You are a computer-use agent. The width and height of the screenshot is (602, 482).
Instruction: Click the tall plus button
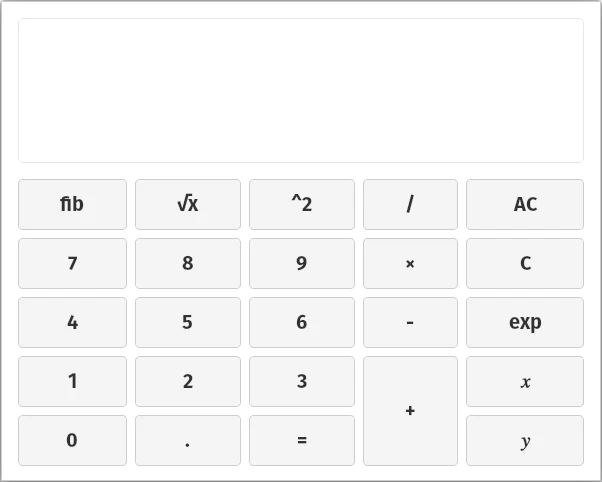[x=410, y=410]
